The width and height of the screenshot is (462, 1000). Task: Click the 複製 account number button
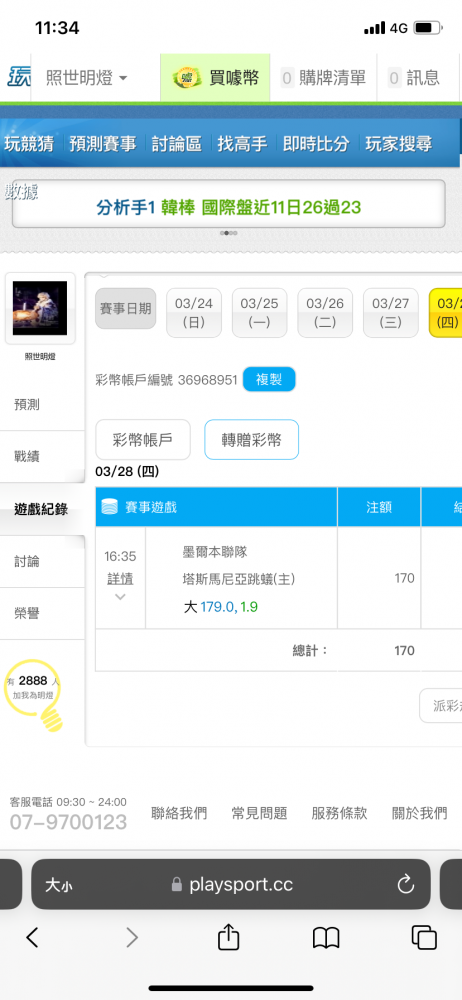269,379
